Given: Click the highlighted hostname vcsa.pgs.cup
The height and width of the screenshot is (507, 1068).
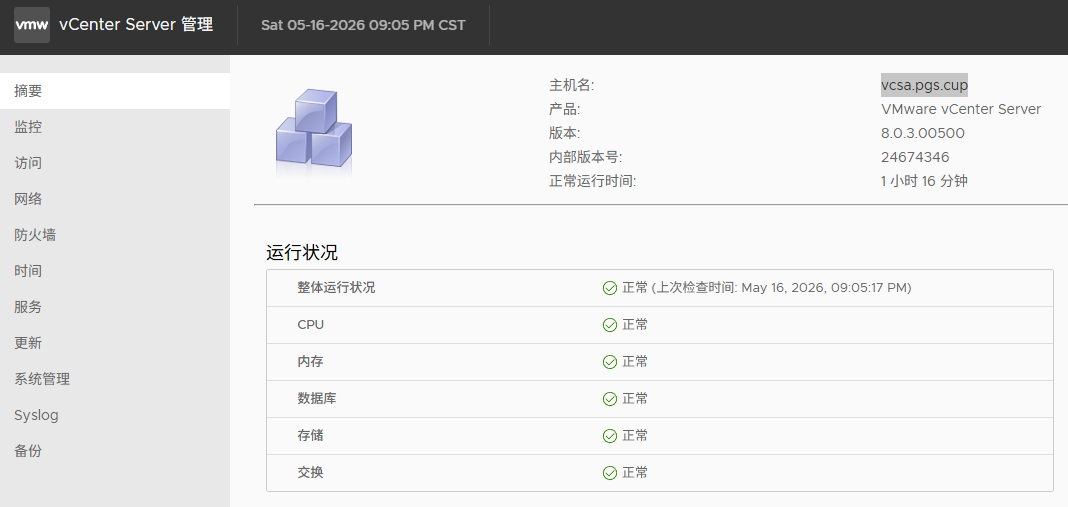Looking at the screenshot, I should [x=924, y=85].
